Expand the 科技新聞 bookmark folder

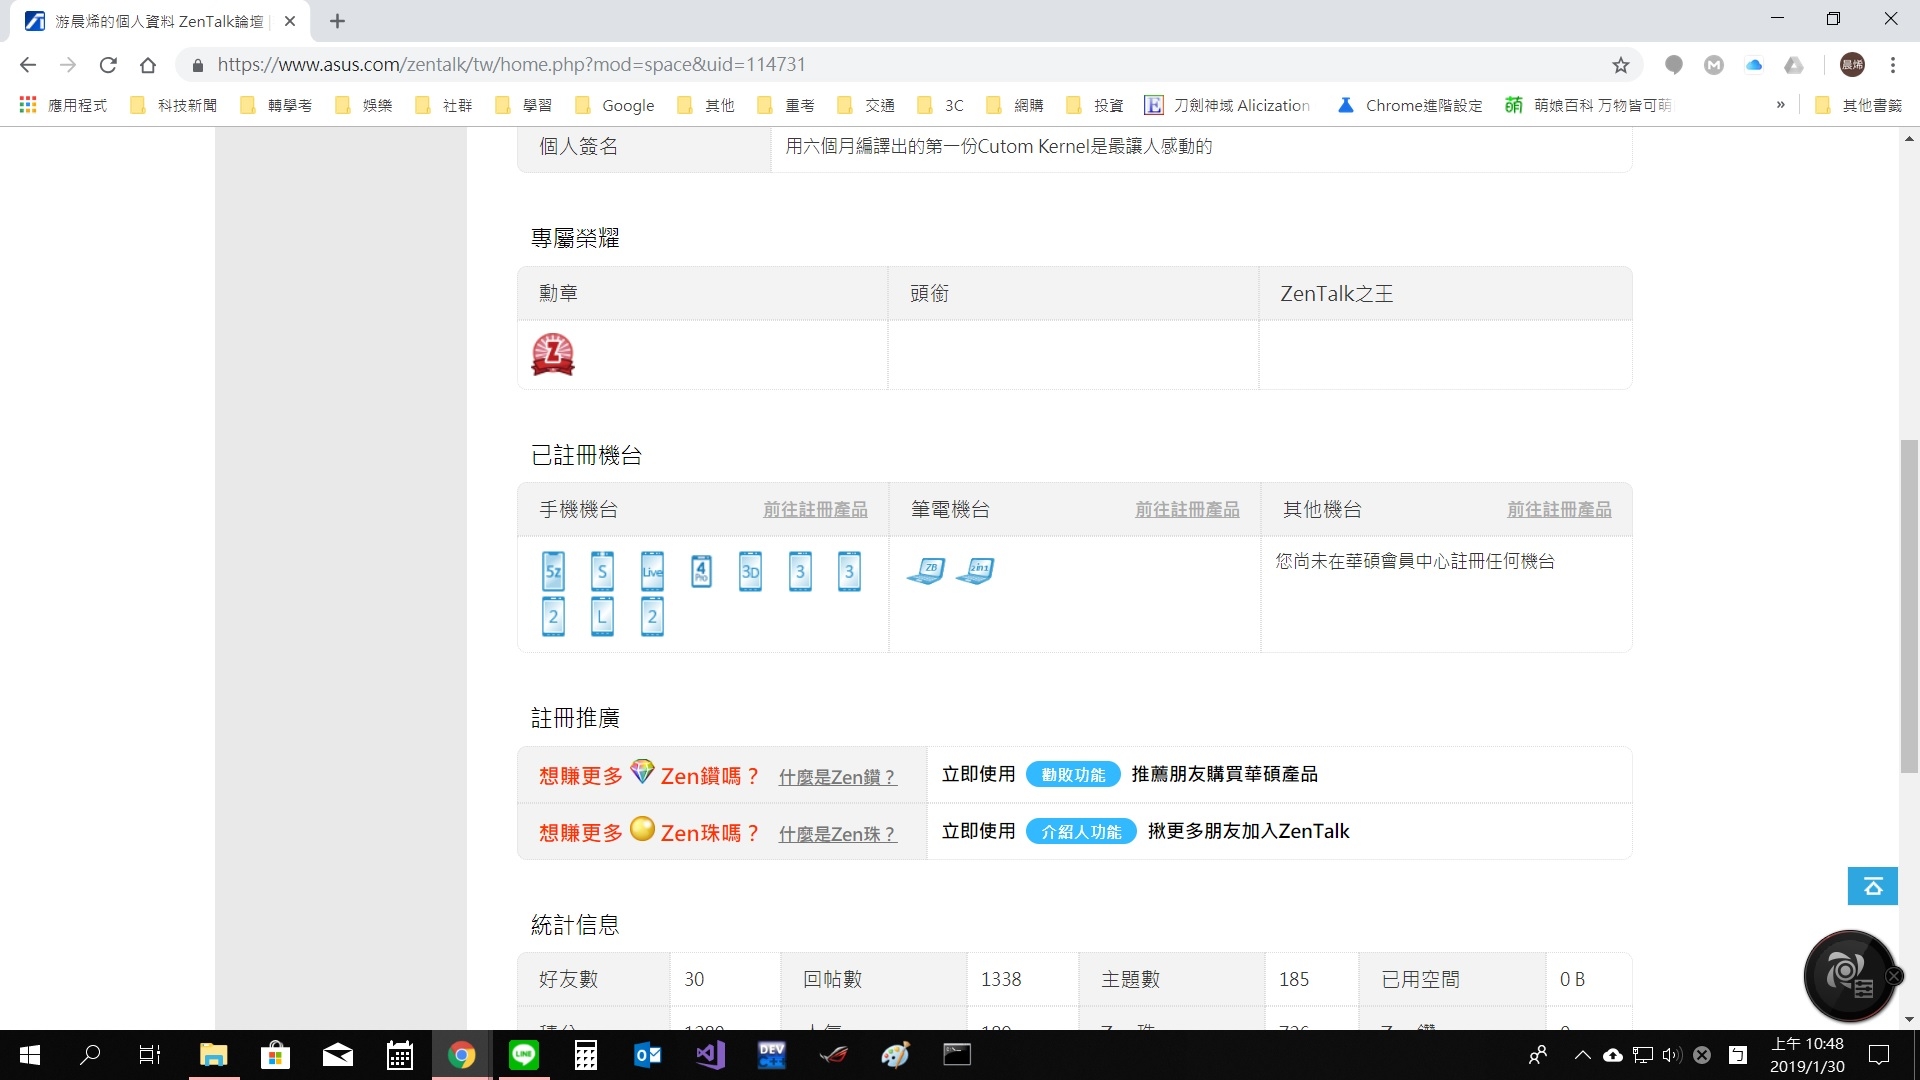click(x=174, y=105)
